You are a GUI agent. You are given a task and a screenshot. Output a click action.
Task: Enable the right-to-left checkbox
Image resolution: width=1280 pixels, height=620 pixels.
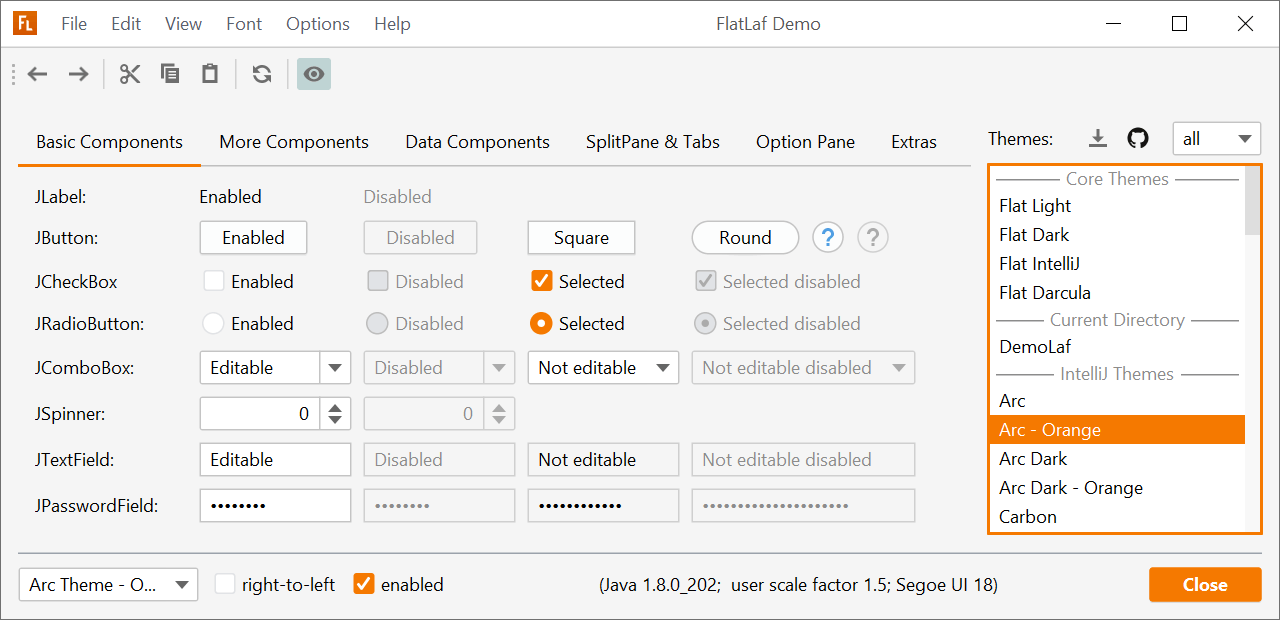tap(226, 584)
